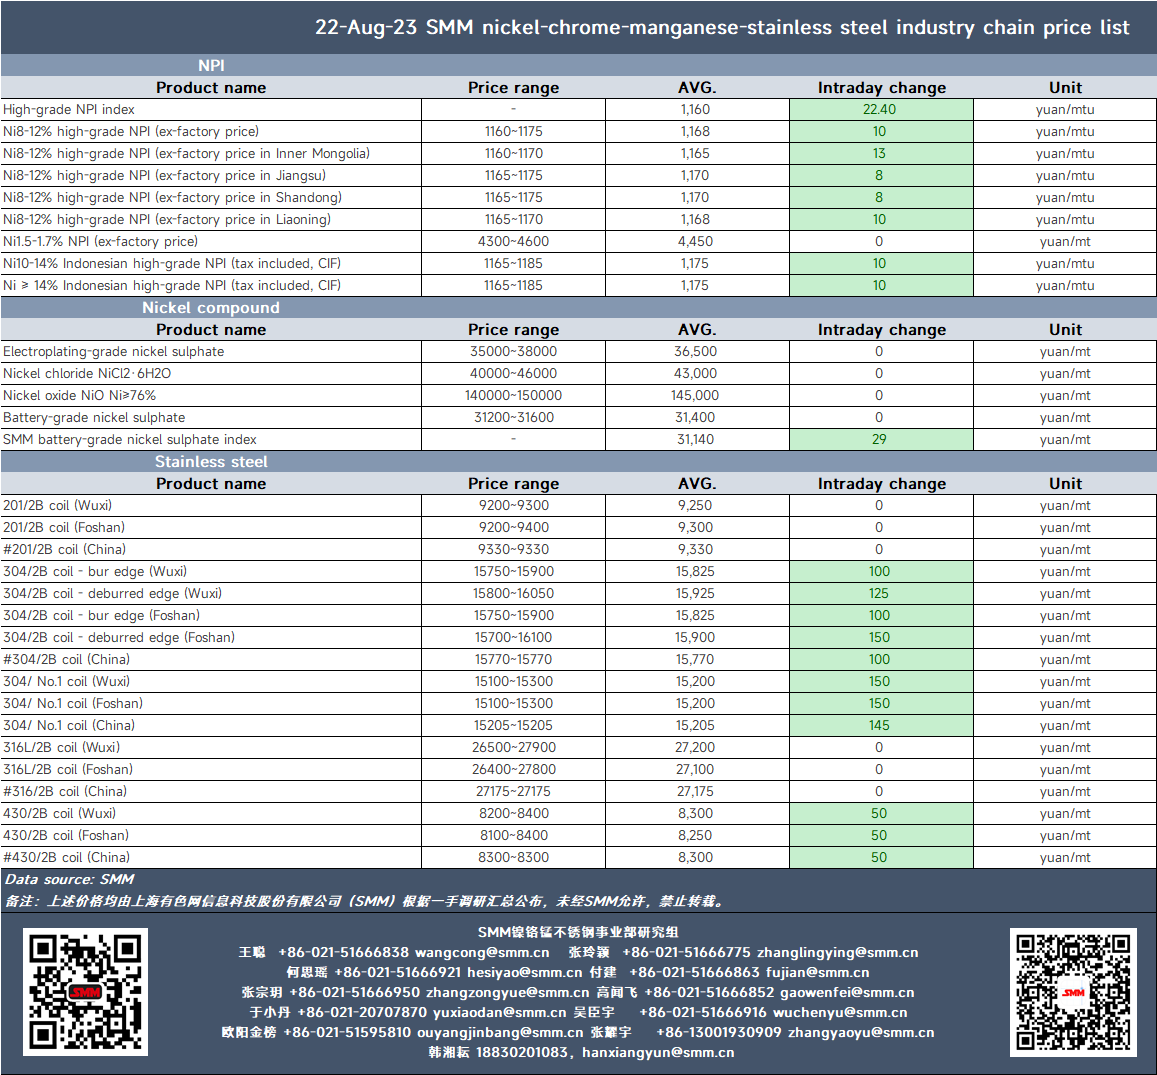1157x1075 pixels.
Task: Click the right SMM QR code
Action: (x=1073, y=992)
